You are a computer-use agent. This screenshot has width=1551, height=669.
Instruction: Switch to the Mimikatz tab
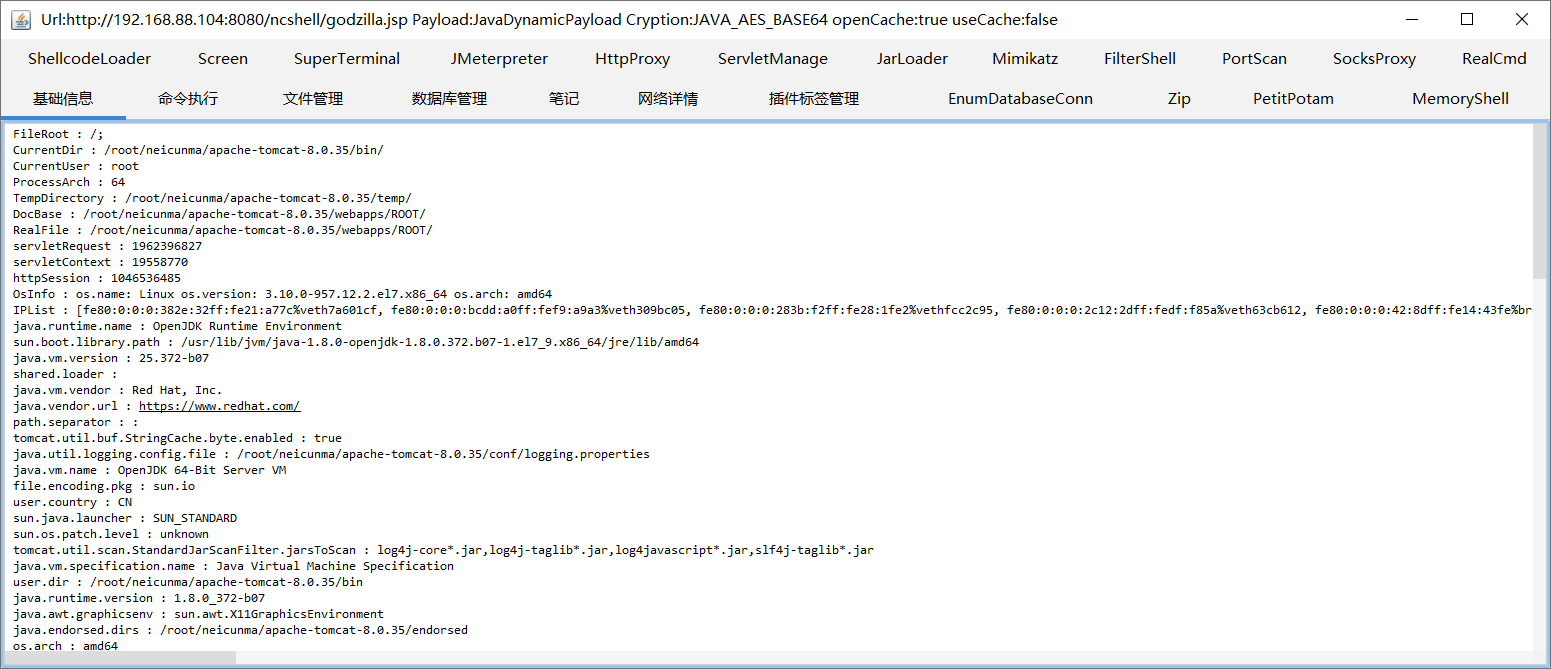tap(1025, 59)
